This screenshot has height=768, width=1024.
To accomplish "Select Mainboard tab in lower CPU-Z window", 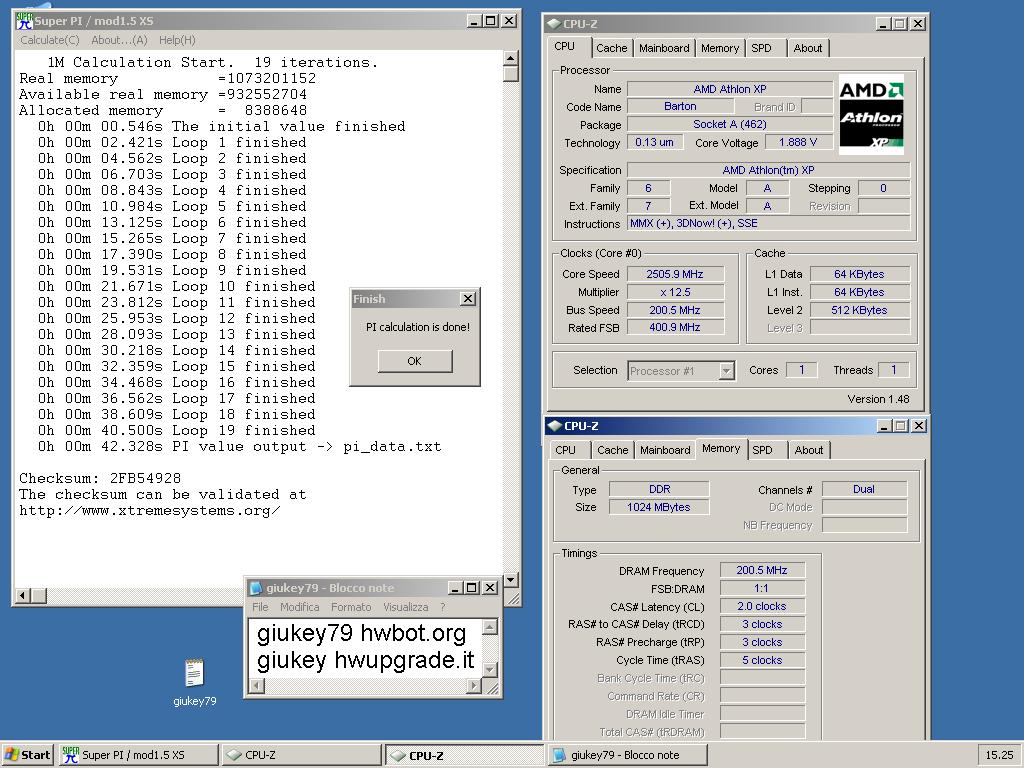I will pyautogui.click(x=665, y=450).
